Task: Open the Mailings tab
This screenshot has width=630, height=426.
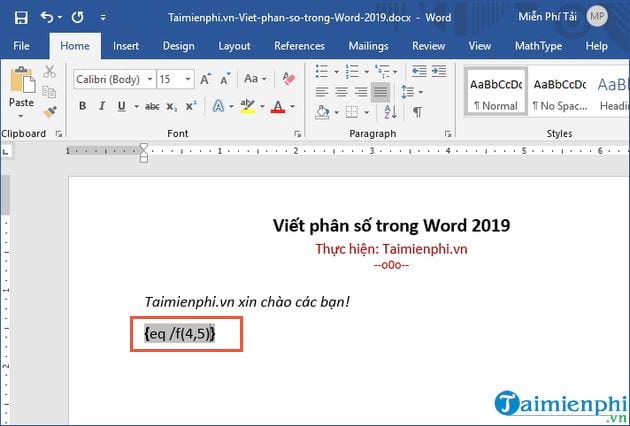Action: point(368,46)
